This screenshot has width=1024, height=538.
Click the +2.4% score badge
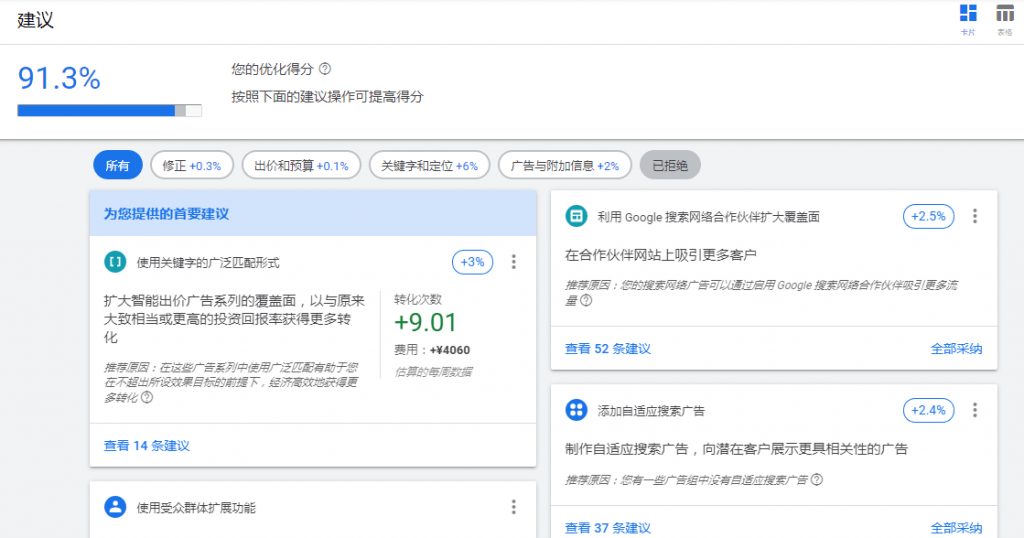(929, 410)
